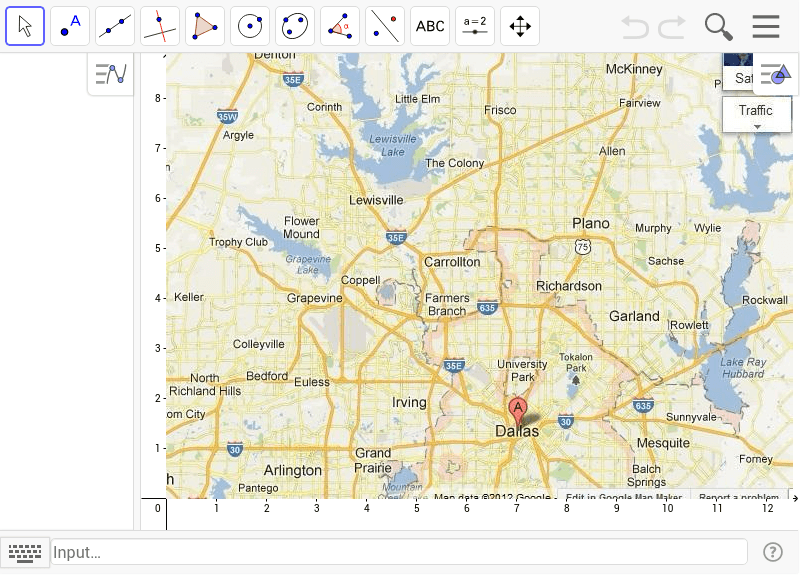
Task: Select the Move Graphics View tool
Action: click(520, 26)
